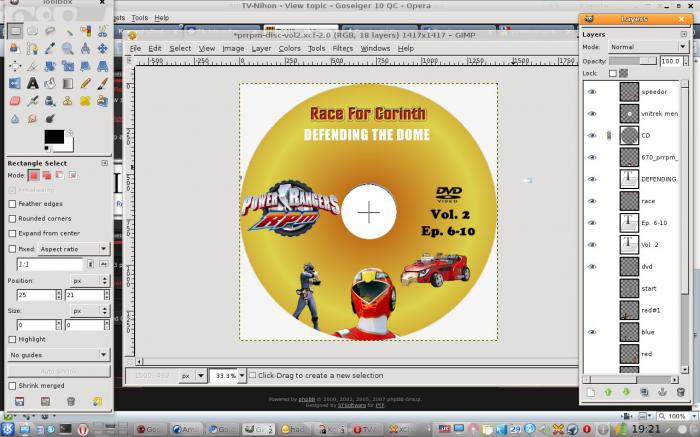
Task: Anchor the floating layer
Action: 662,392
